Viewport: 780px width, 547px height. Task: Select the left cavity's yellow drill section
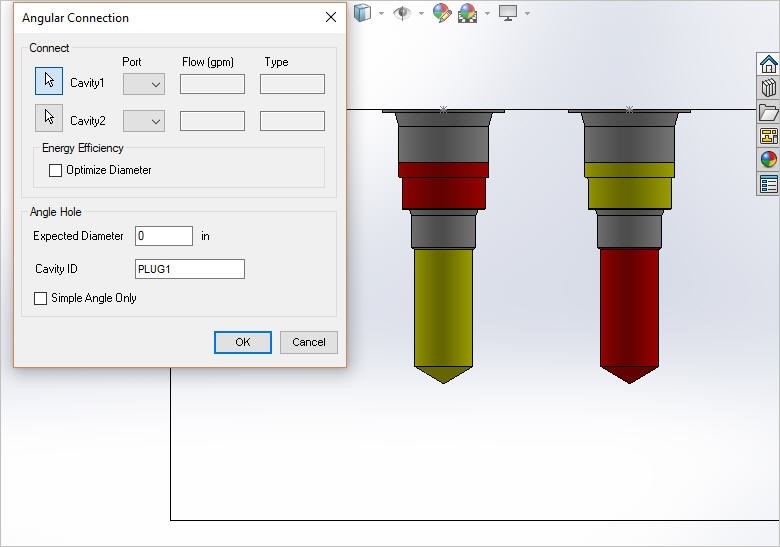(x=443, y=316)
